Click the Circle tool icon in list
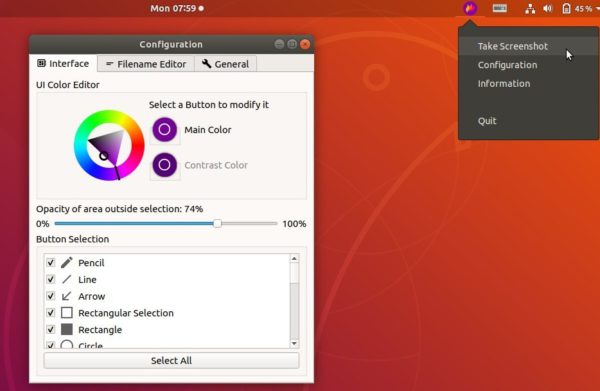The height and width of the screenshot is (391, 600). (67, 344)
